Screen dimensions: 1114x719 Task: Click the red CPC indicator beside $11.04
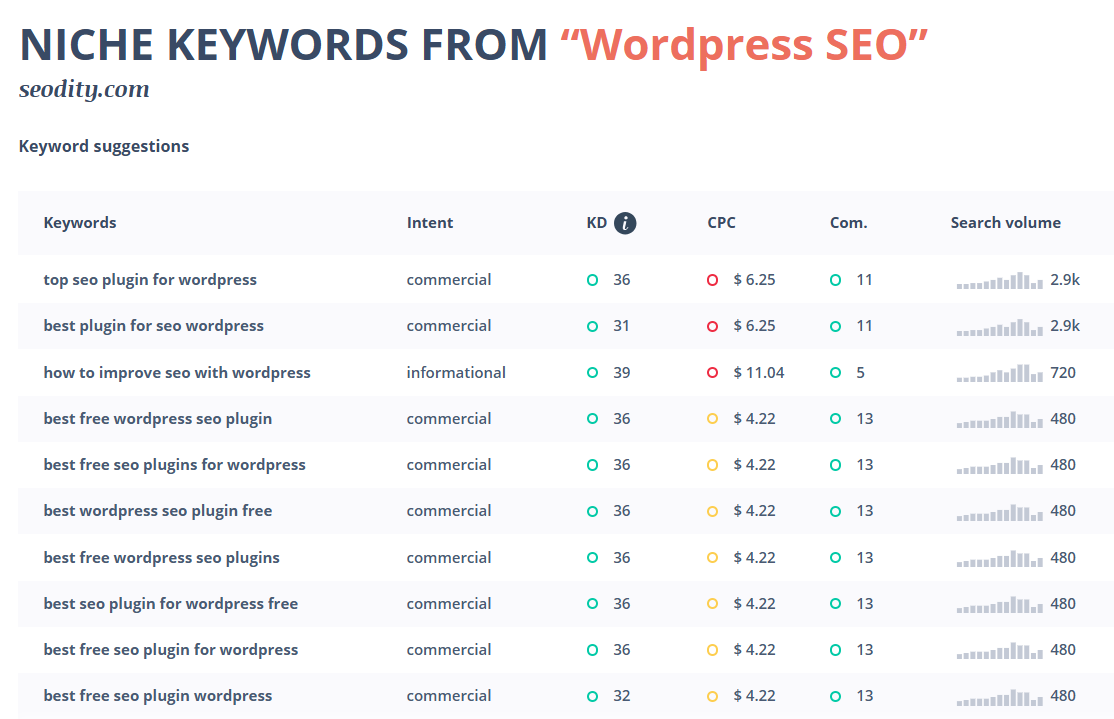tap(713, 372)
